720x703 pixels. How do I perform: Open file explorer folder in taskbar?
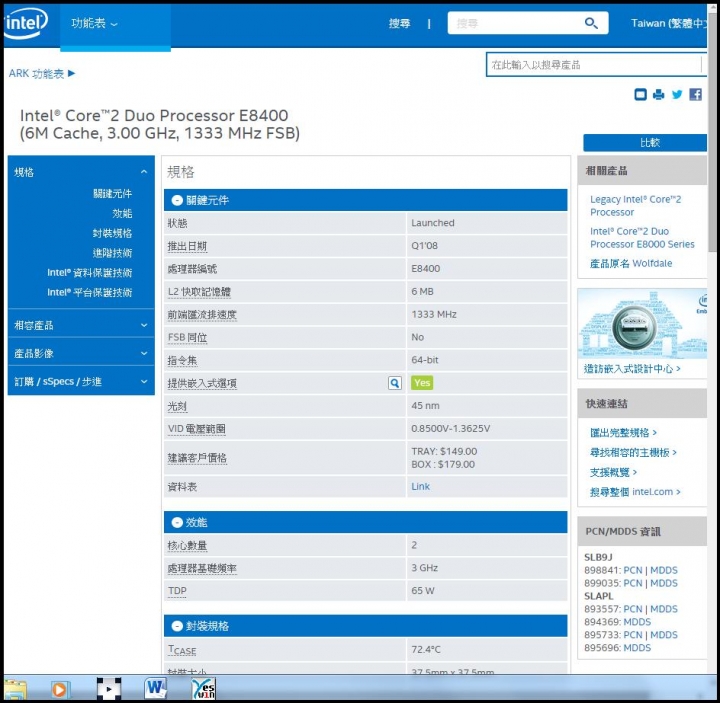14,689
